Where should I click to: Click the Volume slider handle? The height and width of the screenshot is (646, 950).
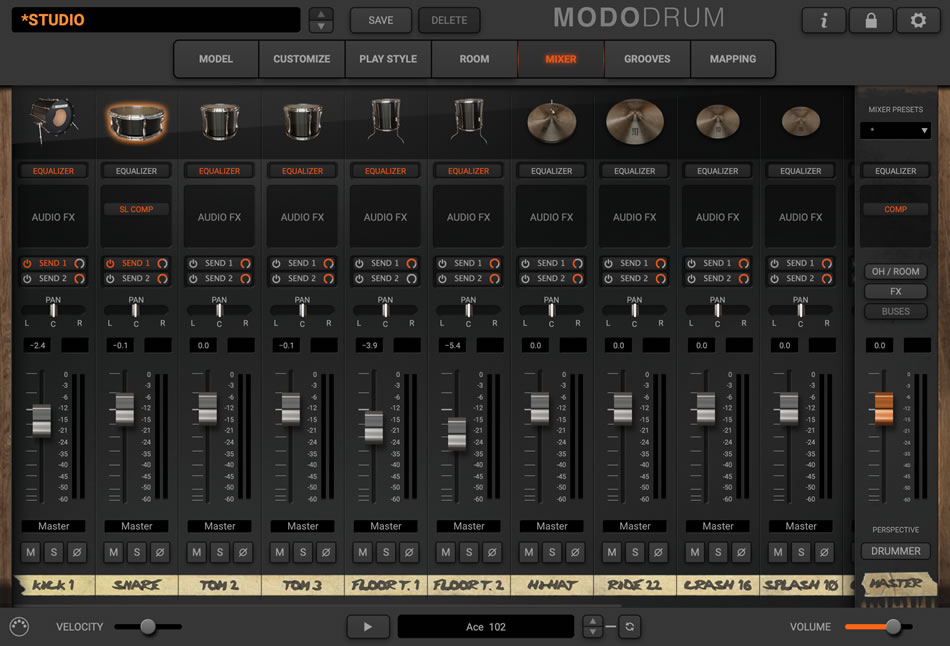click(893, 627)
